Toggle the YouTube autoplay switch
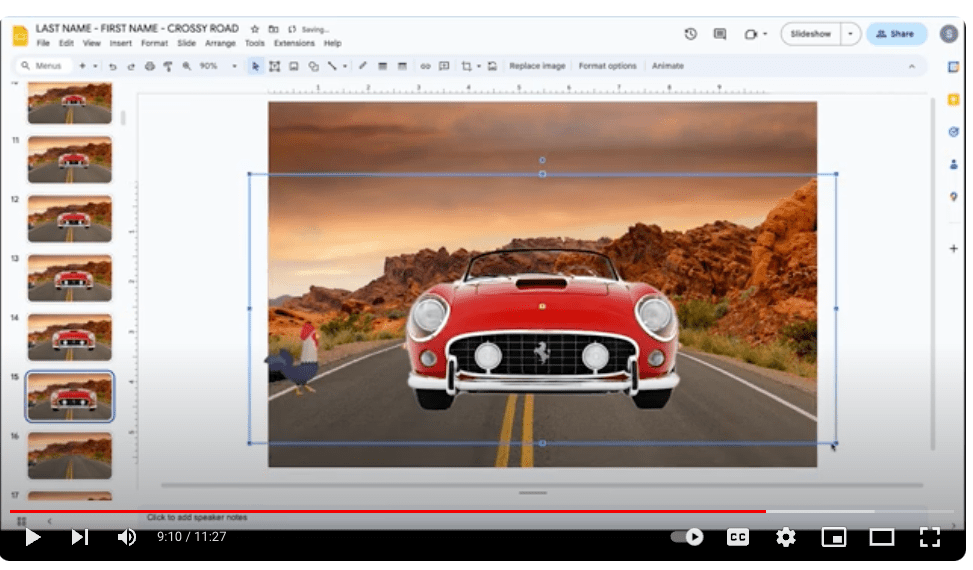Screen dimensions: 973x570 [x=687, y=537]
